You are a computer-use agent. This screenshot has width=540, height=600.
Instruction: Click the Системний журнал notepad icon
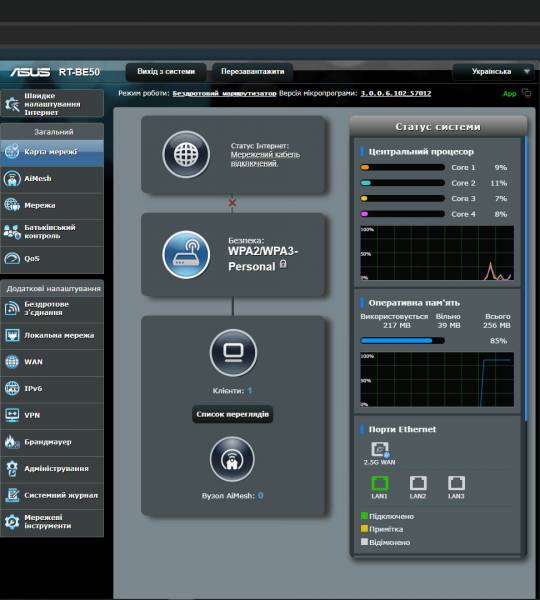12,495
